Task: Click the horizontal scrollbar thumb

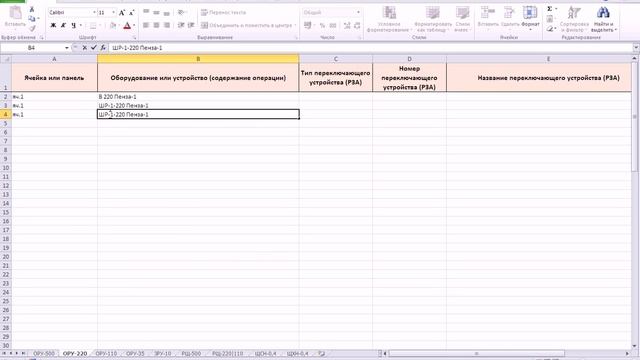Action: 476,353
